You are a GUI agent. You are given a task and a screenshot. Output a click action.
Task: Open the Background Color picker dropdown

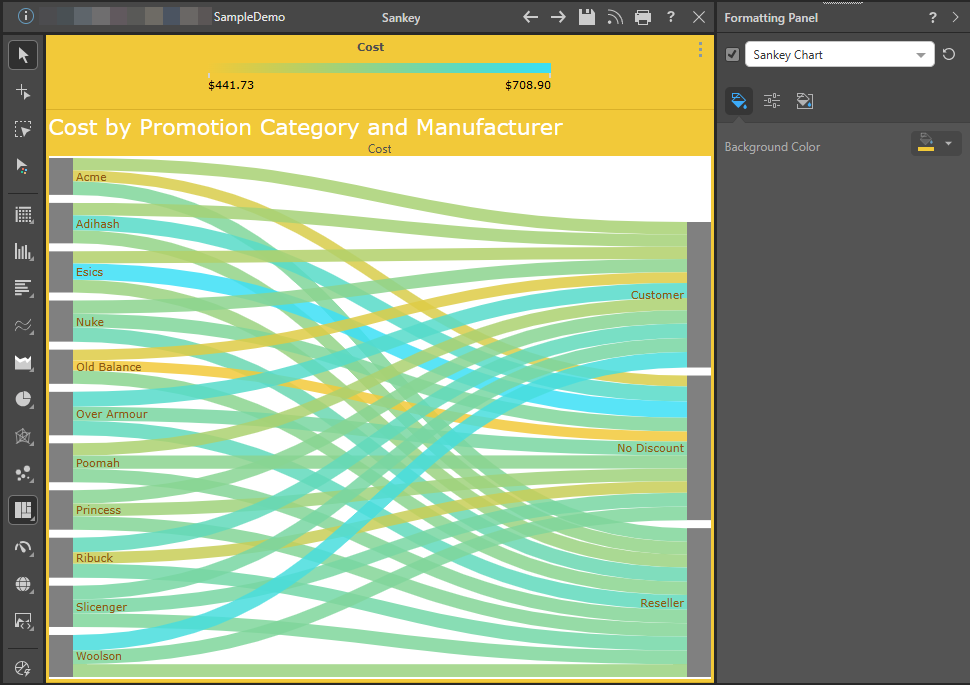[x=936, y=144]
